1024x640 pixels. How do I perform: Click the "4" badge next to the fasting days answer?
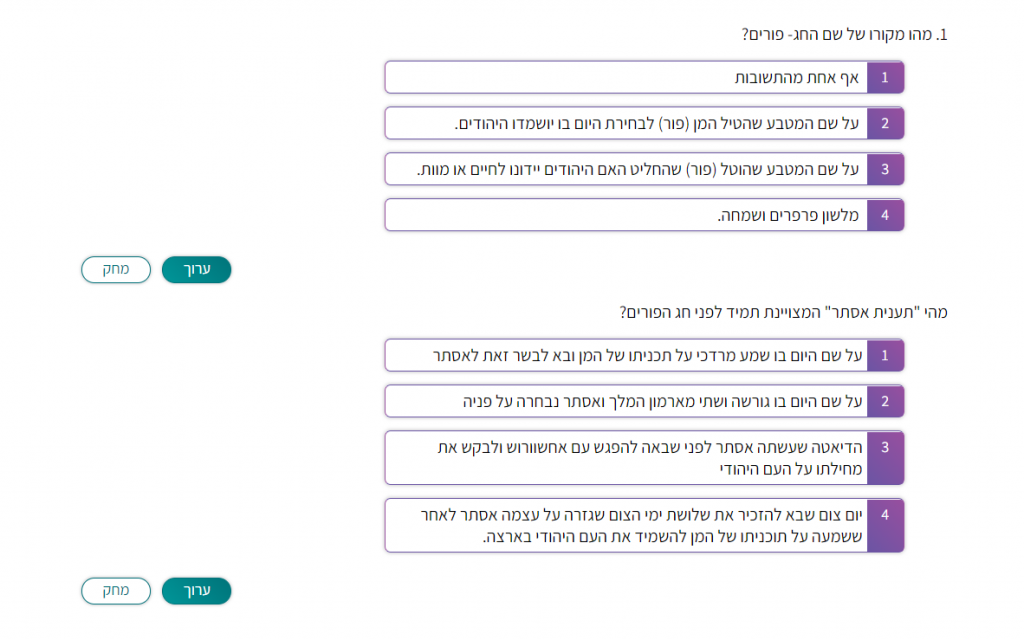coord(885,525)
